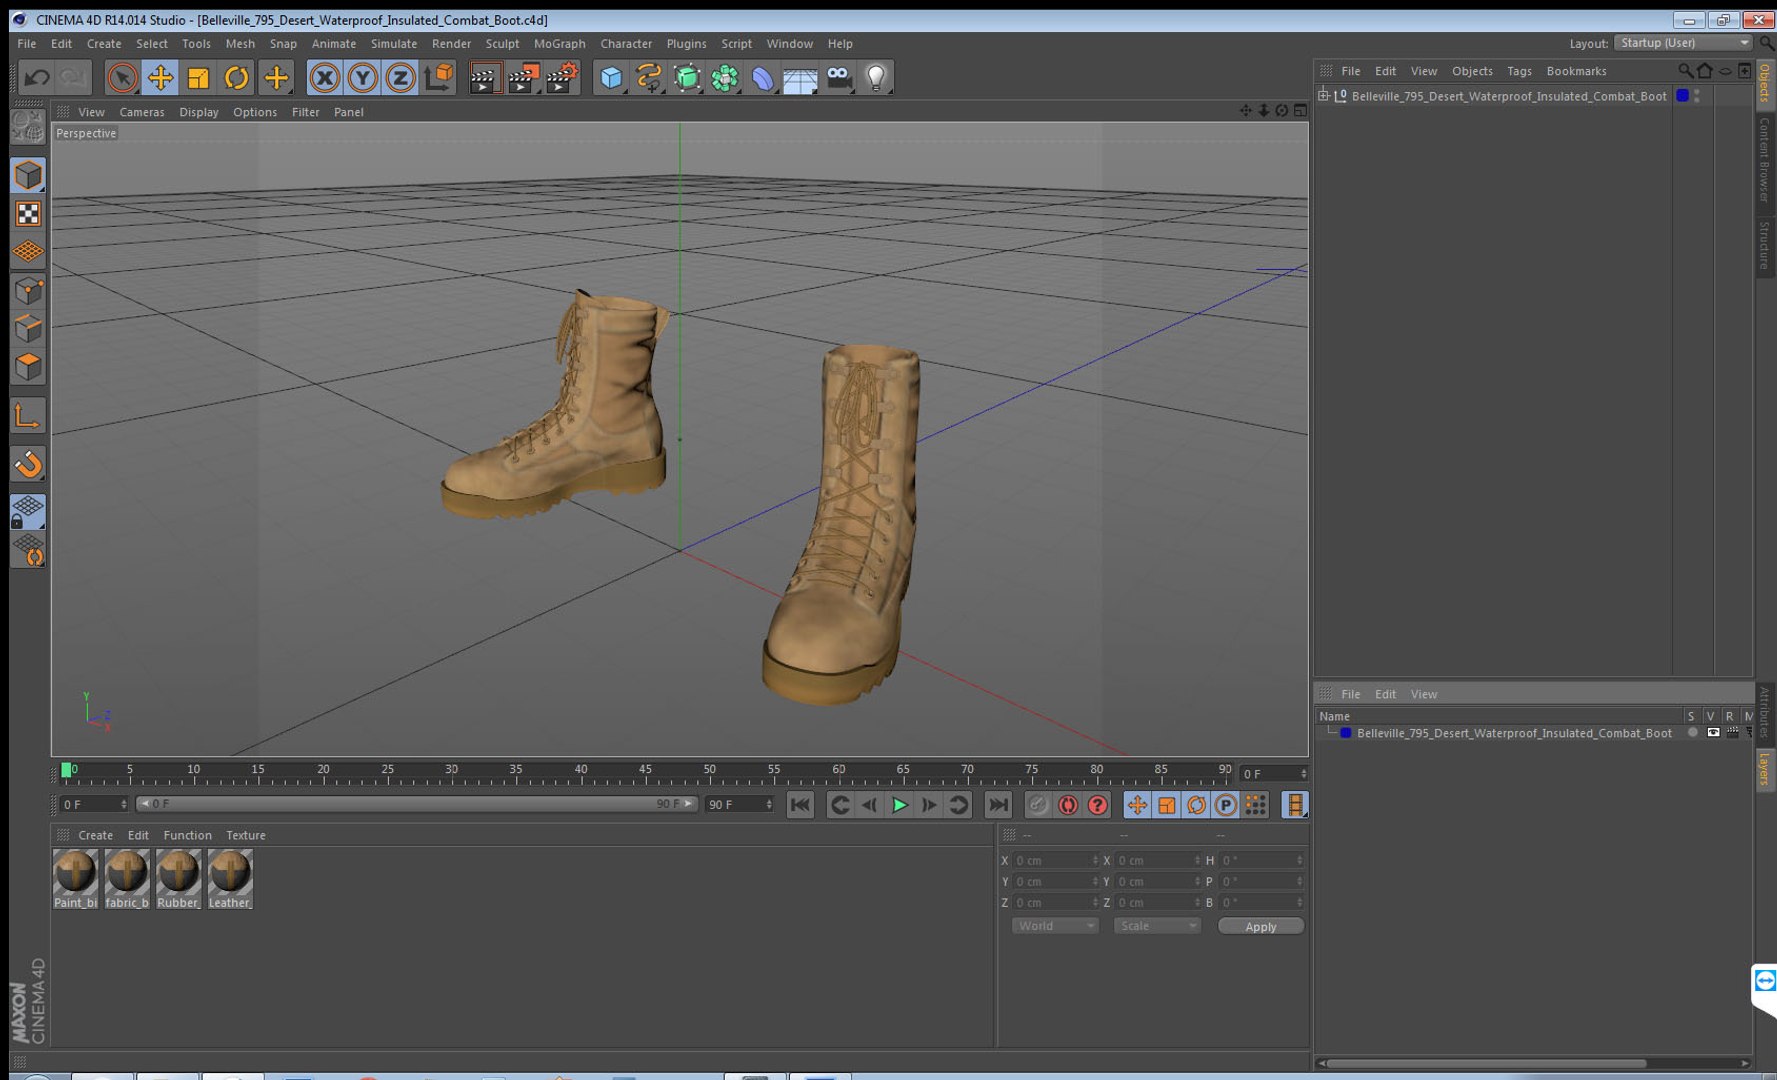
Task: Click the Apply button
Action: point(1260,926)
